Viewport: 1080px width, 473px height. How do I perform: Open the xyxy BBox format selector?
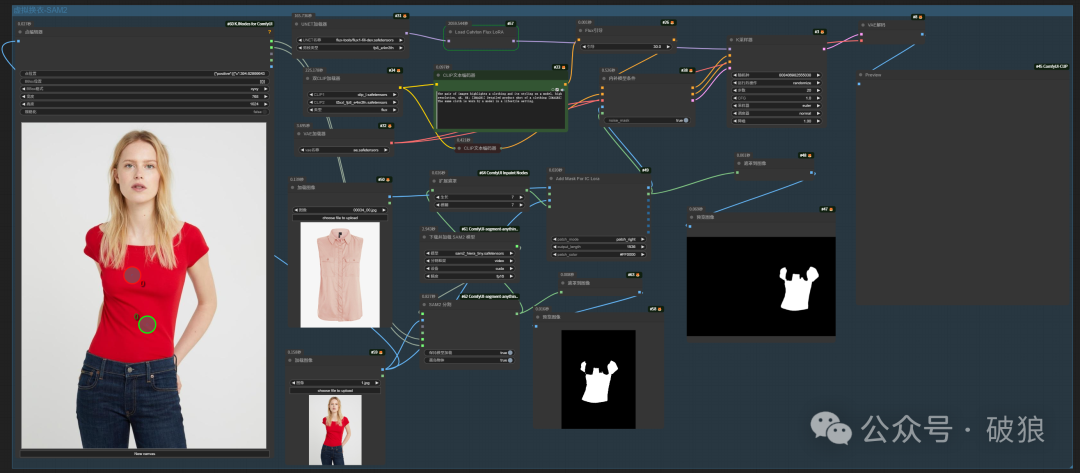(145, 89)
